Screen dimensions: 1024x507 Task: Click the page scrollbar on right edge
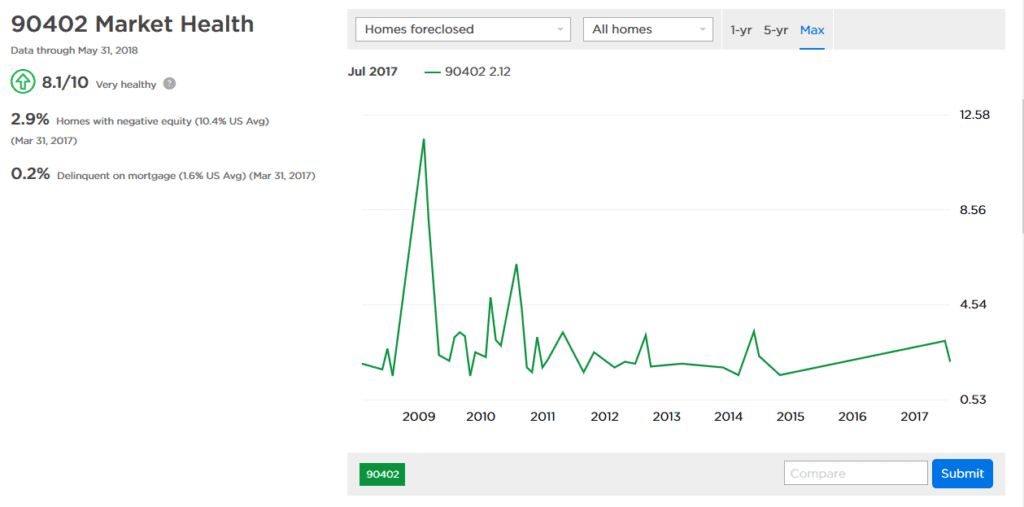(1021, 163)
